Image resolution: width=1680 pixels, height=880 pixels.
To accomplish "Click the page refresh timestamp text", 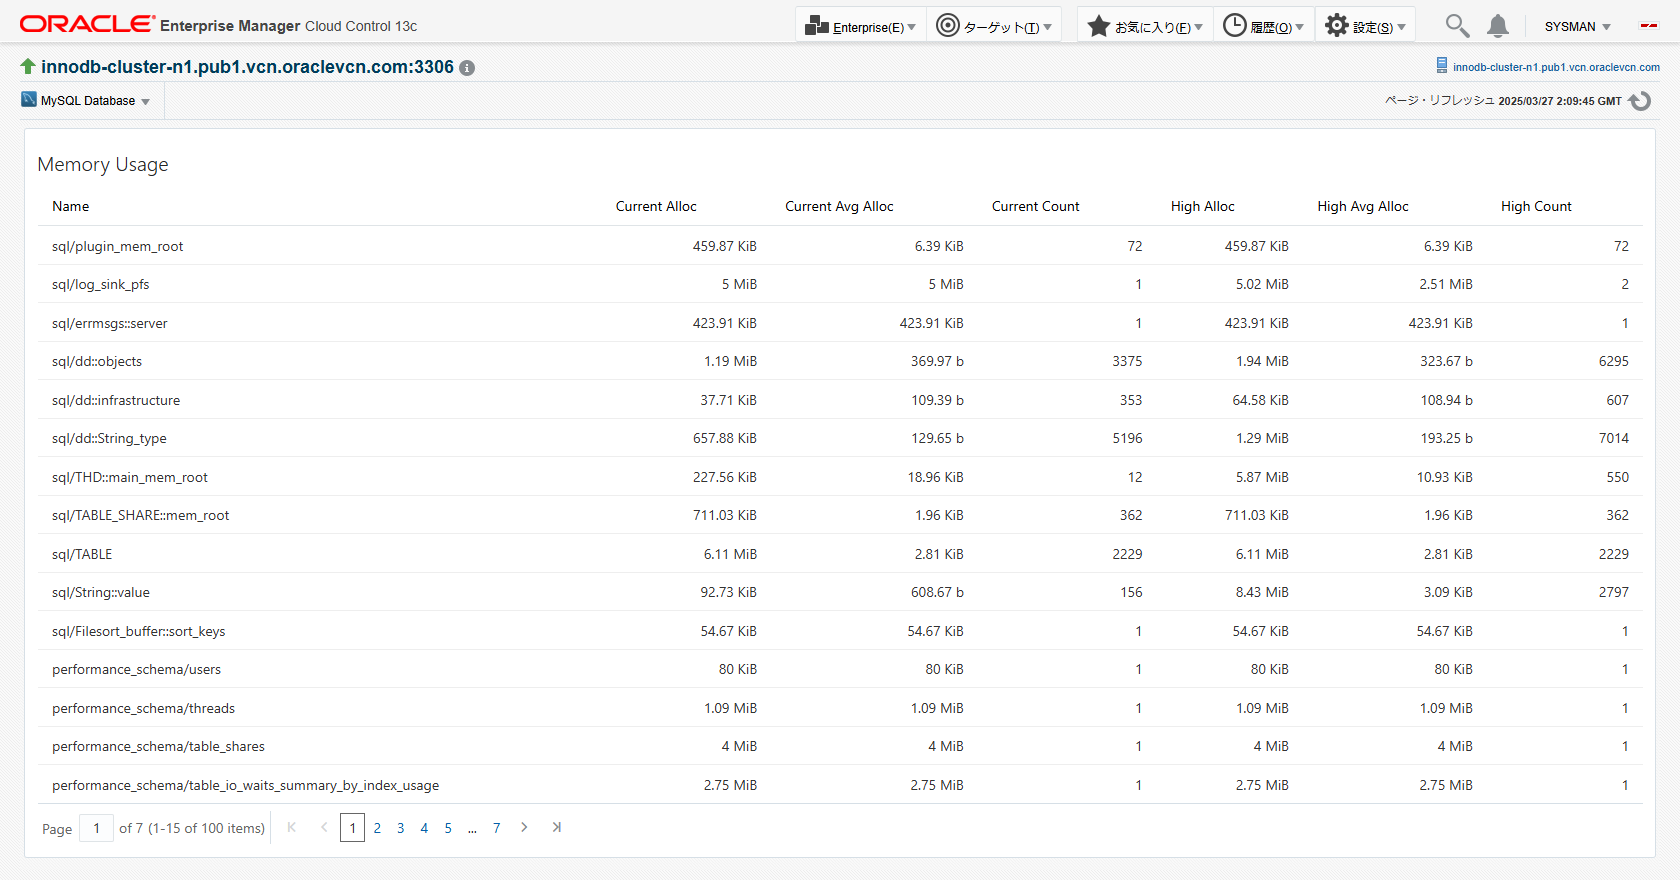I will (1503, 101).
